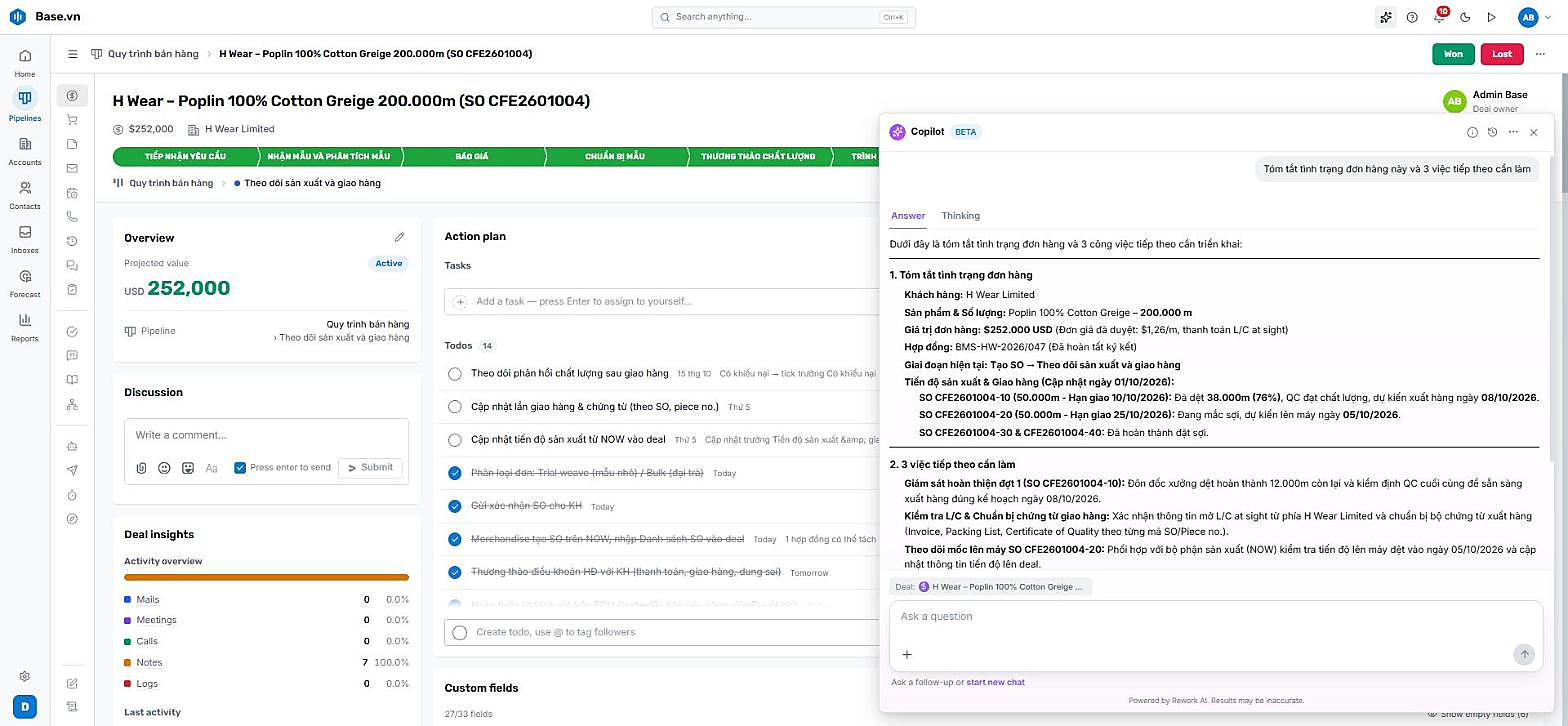Image resolution: width=1568 pixels, height=726 pixels.
Task: Open the Contacts sidebar item
Action: 25,194
